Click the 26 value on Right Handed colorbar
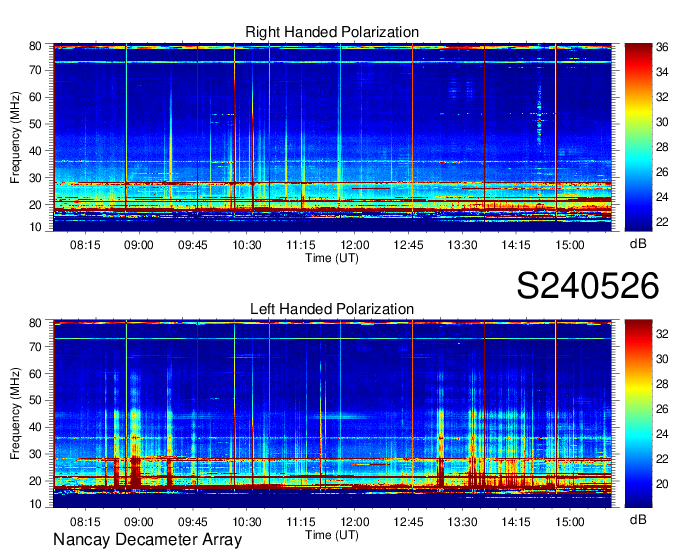 point(662,172)
